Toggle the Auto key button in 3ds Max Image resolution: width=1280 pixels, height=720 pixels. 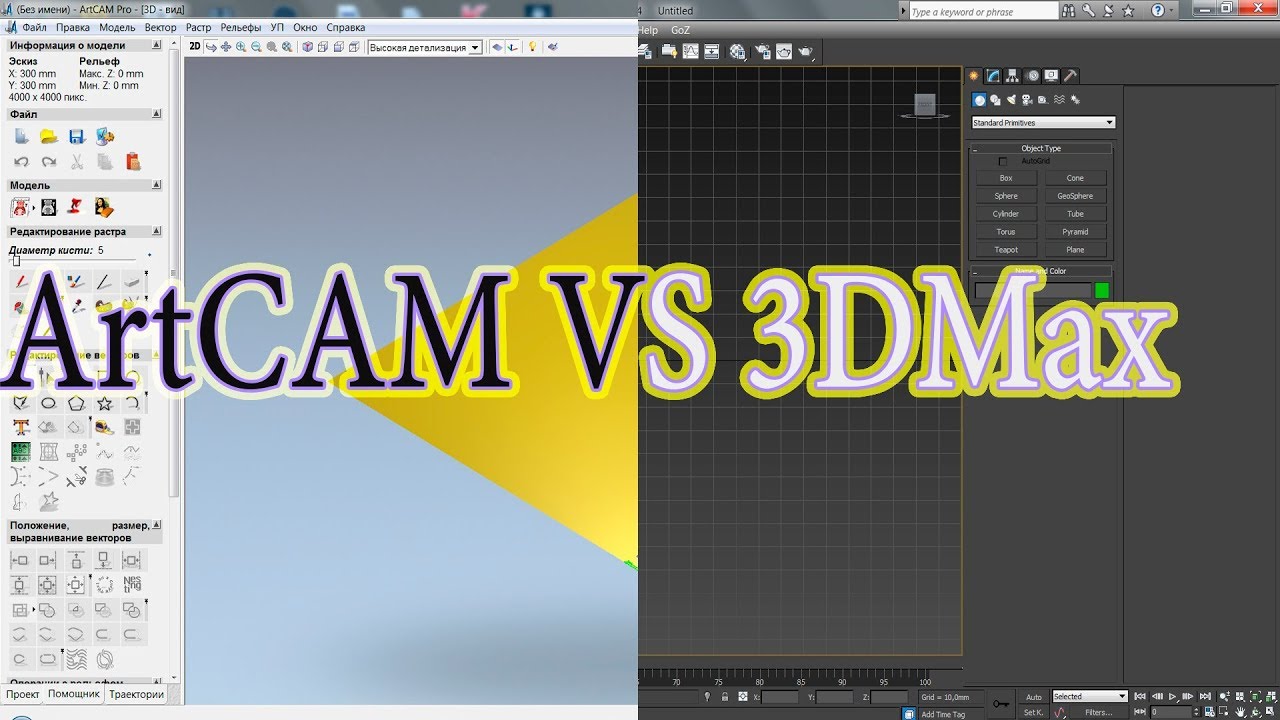pos(1034,697)
